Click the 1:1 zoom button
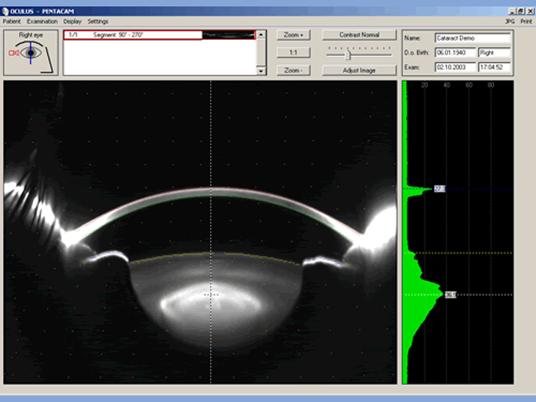 tap(294, 52)
